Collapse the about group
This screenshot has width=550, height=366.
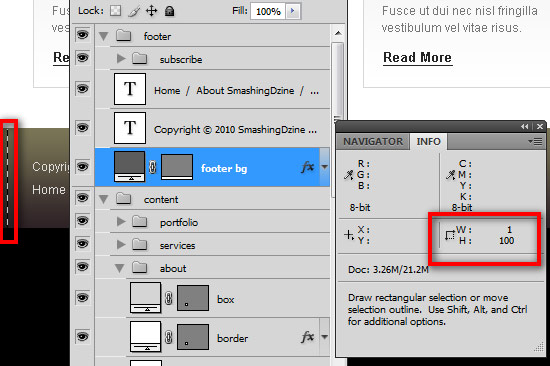[x=119, y=268]
